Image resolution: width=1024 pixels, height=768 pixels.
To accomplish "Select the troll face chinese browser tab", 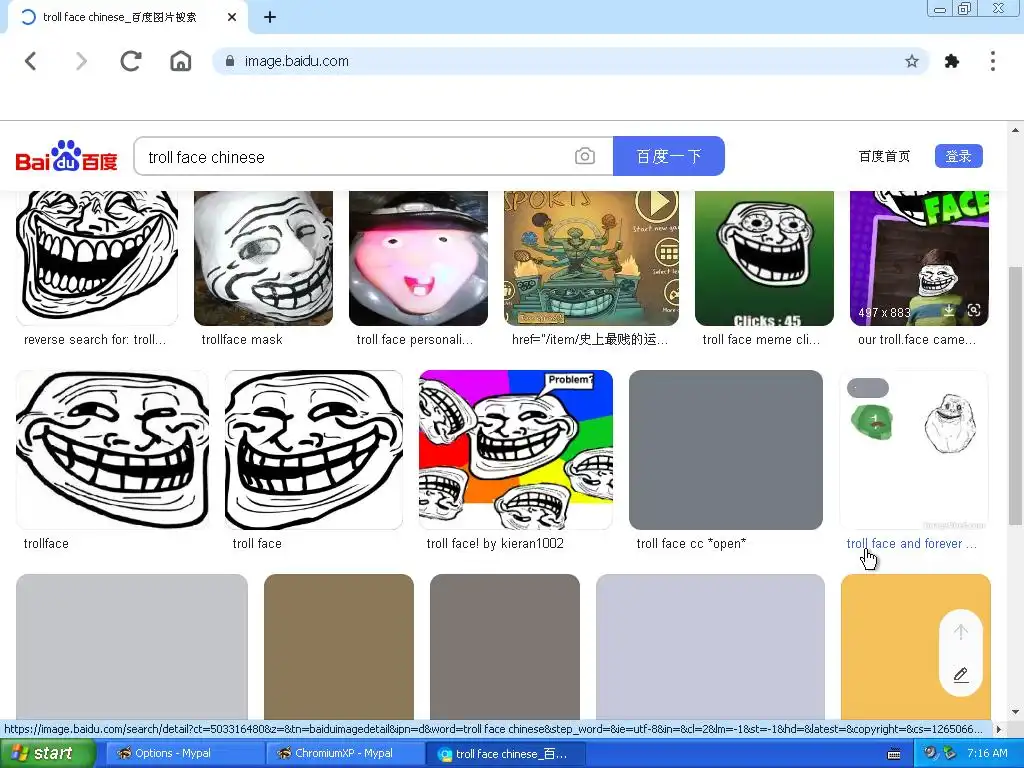I will point(127,18).
